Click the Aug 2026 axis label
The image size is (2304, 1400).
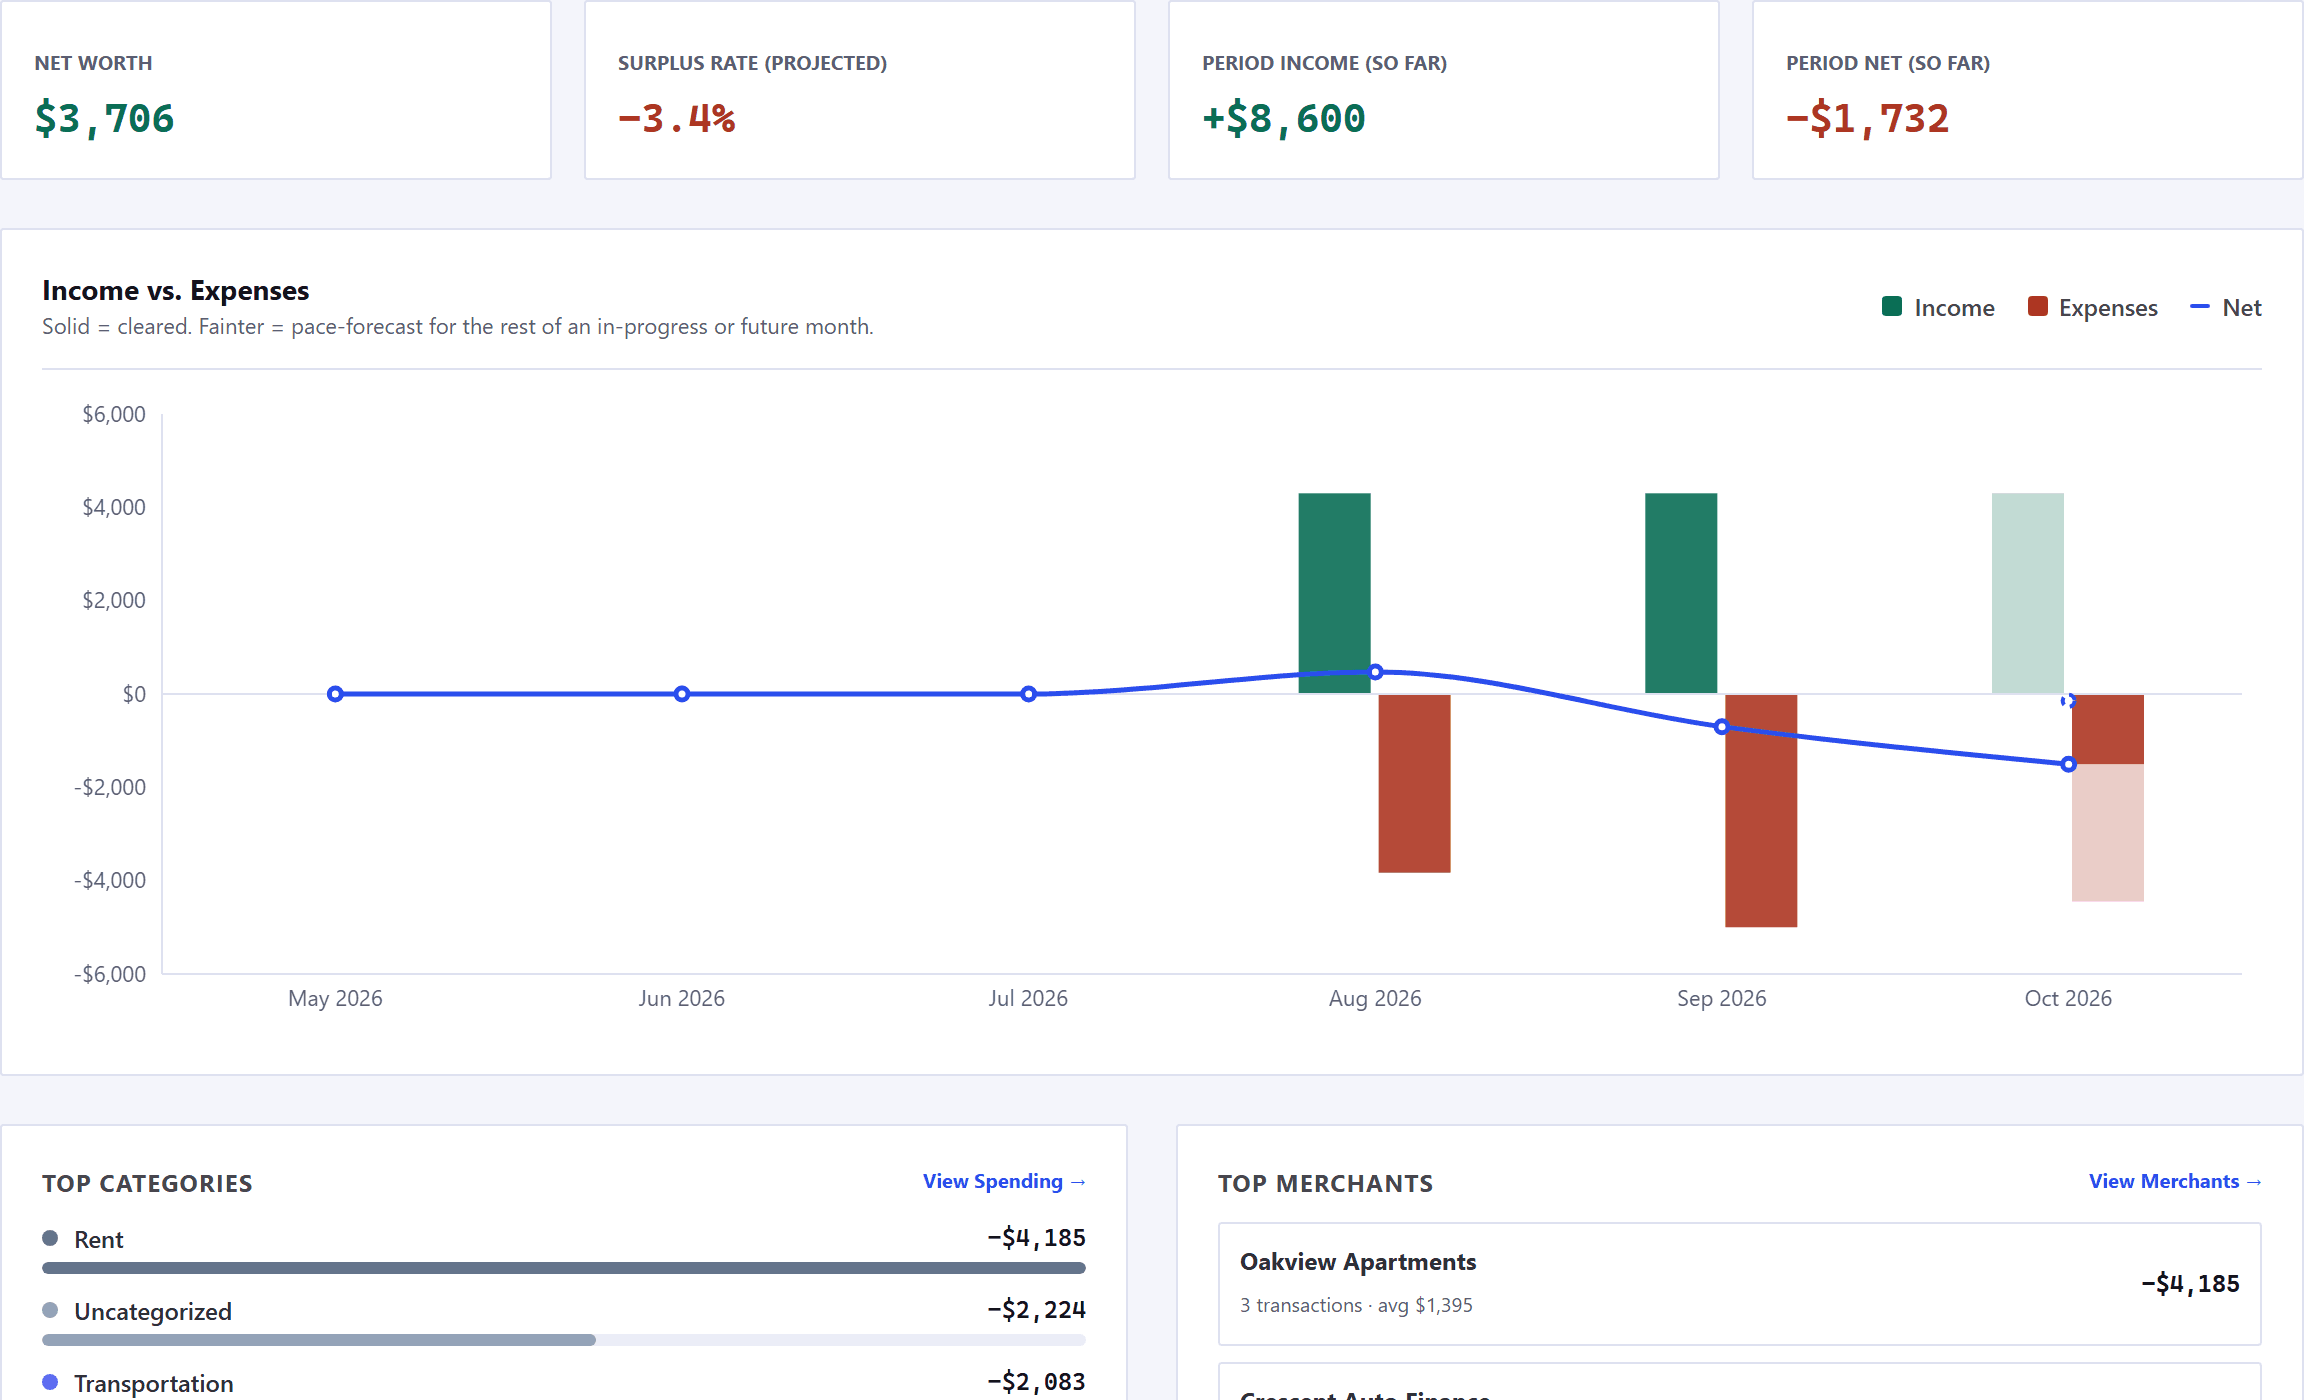(1375, 998)
